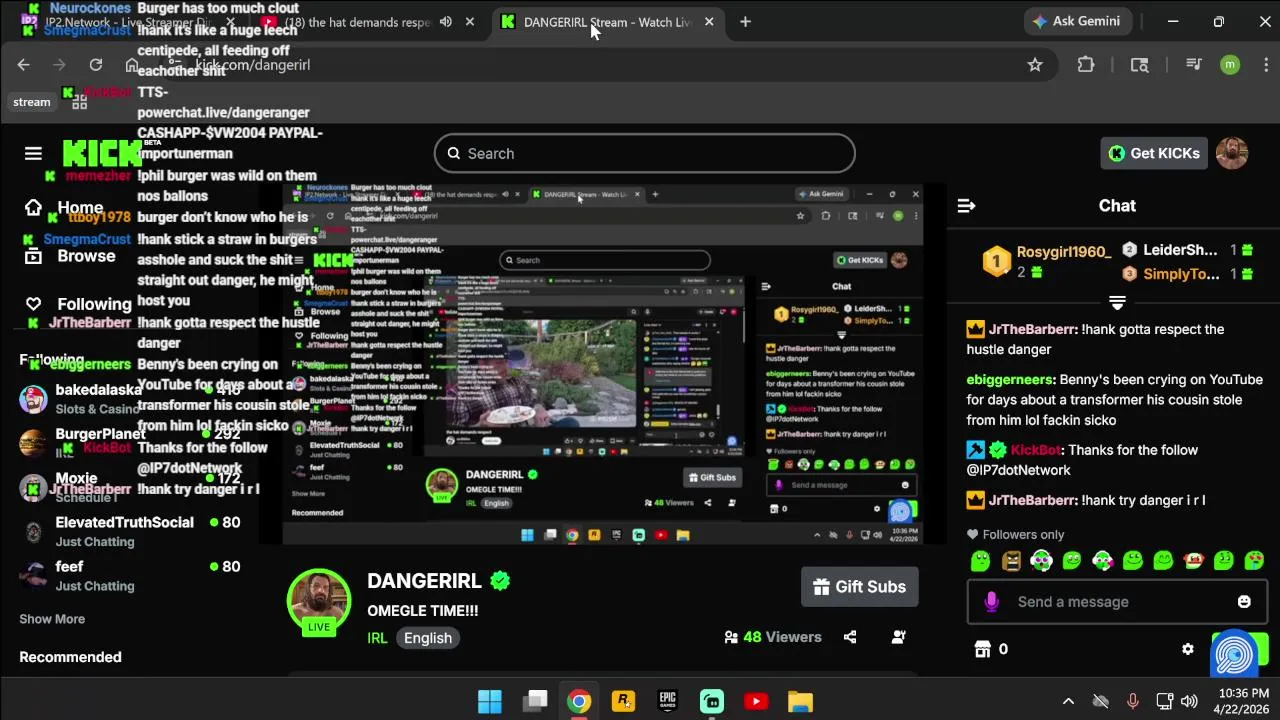Expand the chat leaderboard chevron
Screen dimensions: 1280x720
tap(1117, 303)
